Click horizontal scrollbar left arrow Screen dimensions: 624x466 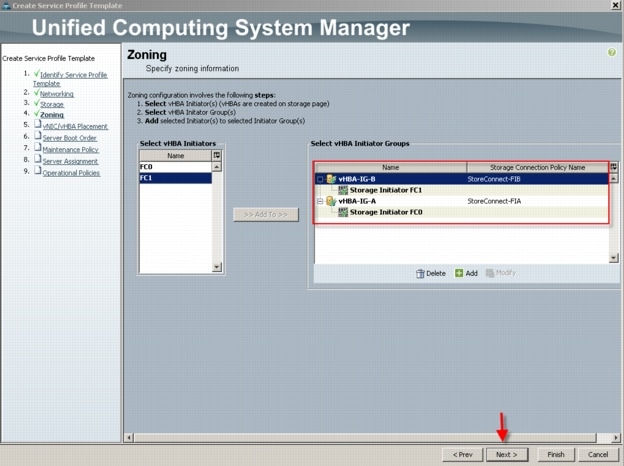point(129,438)
